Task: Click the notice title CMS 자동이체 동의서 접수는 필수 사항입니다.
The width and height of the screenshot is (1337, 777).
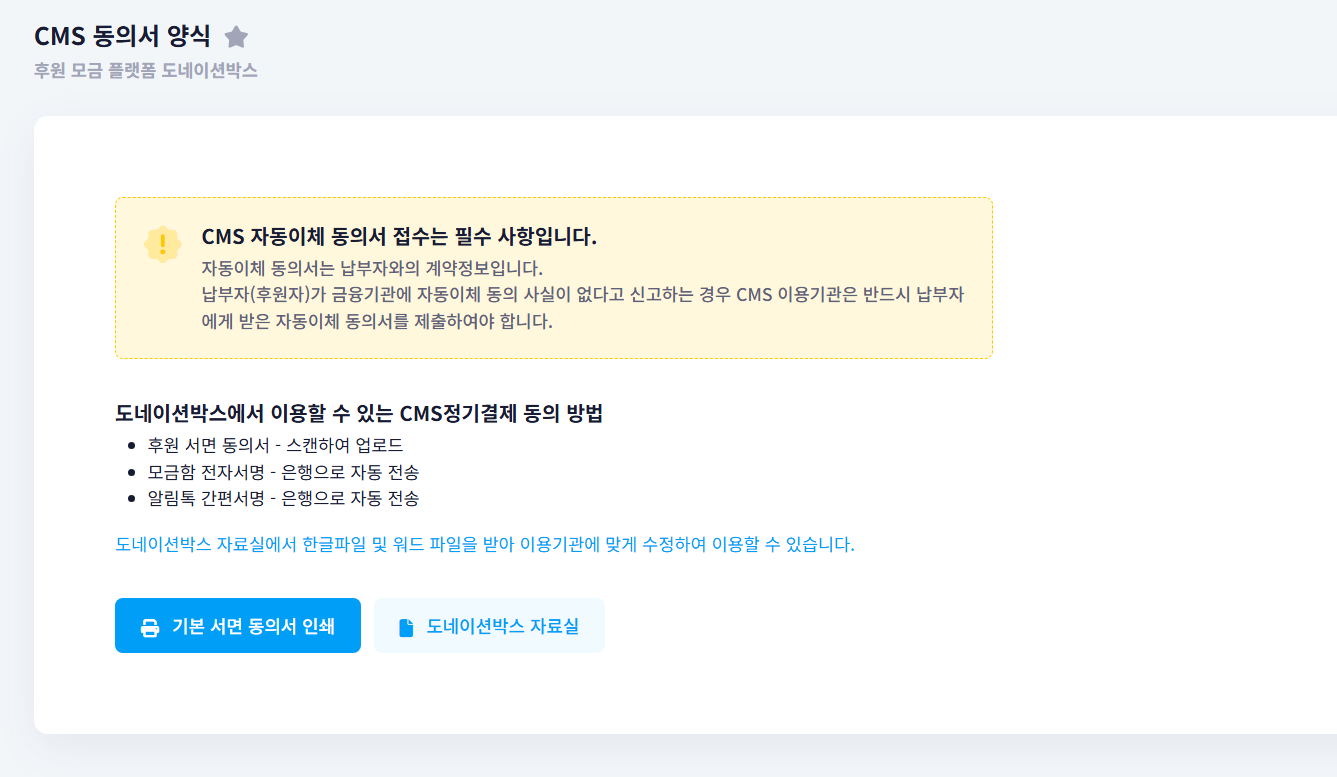Action: 399,237
